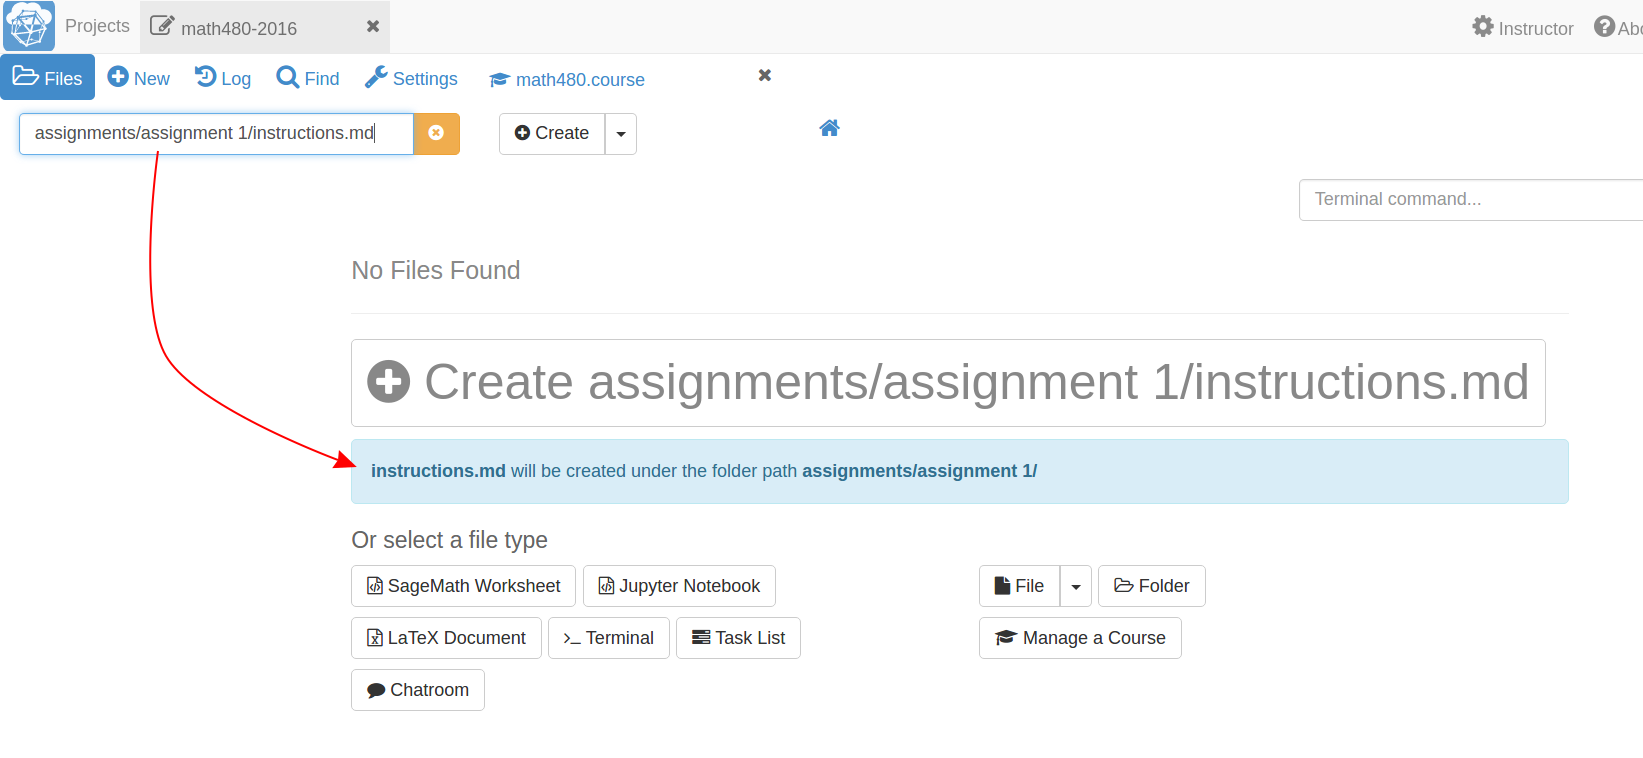This screenshot has width=1643, height=758.
Task: Expand the File type dropdown caret
Action: click(x=1076, y=587)
